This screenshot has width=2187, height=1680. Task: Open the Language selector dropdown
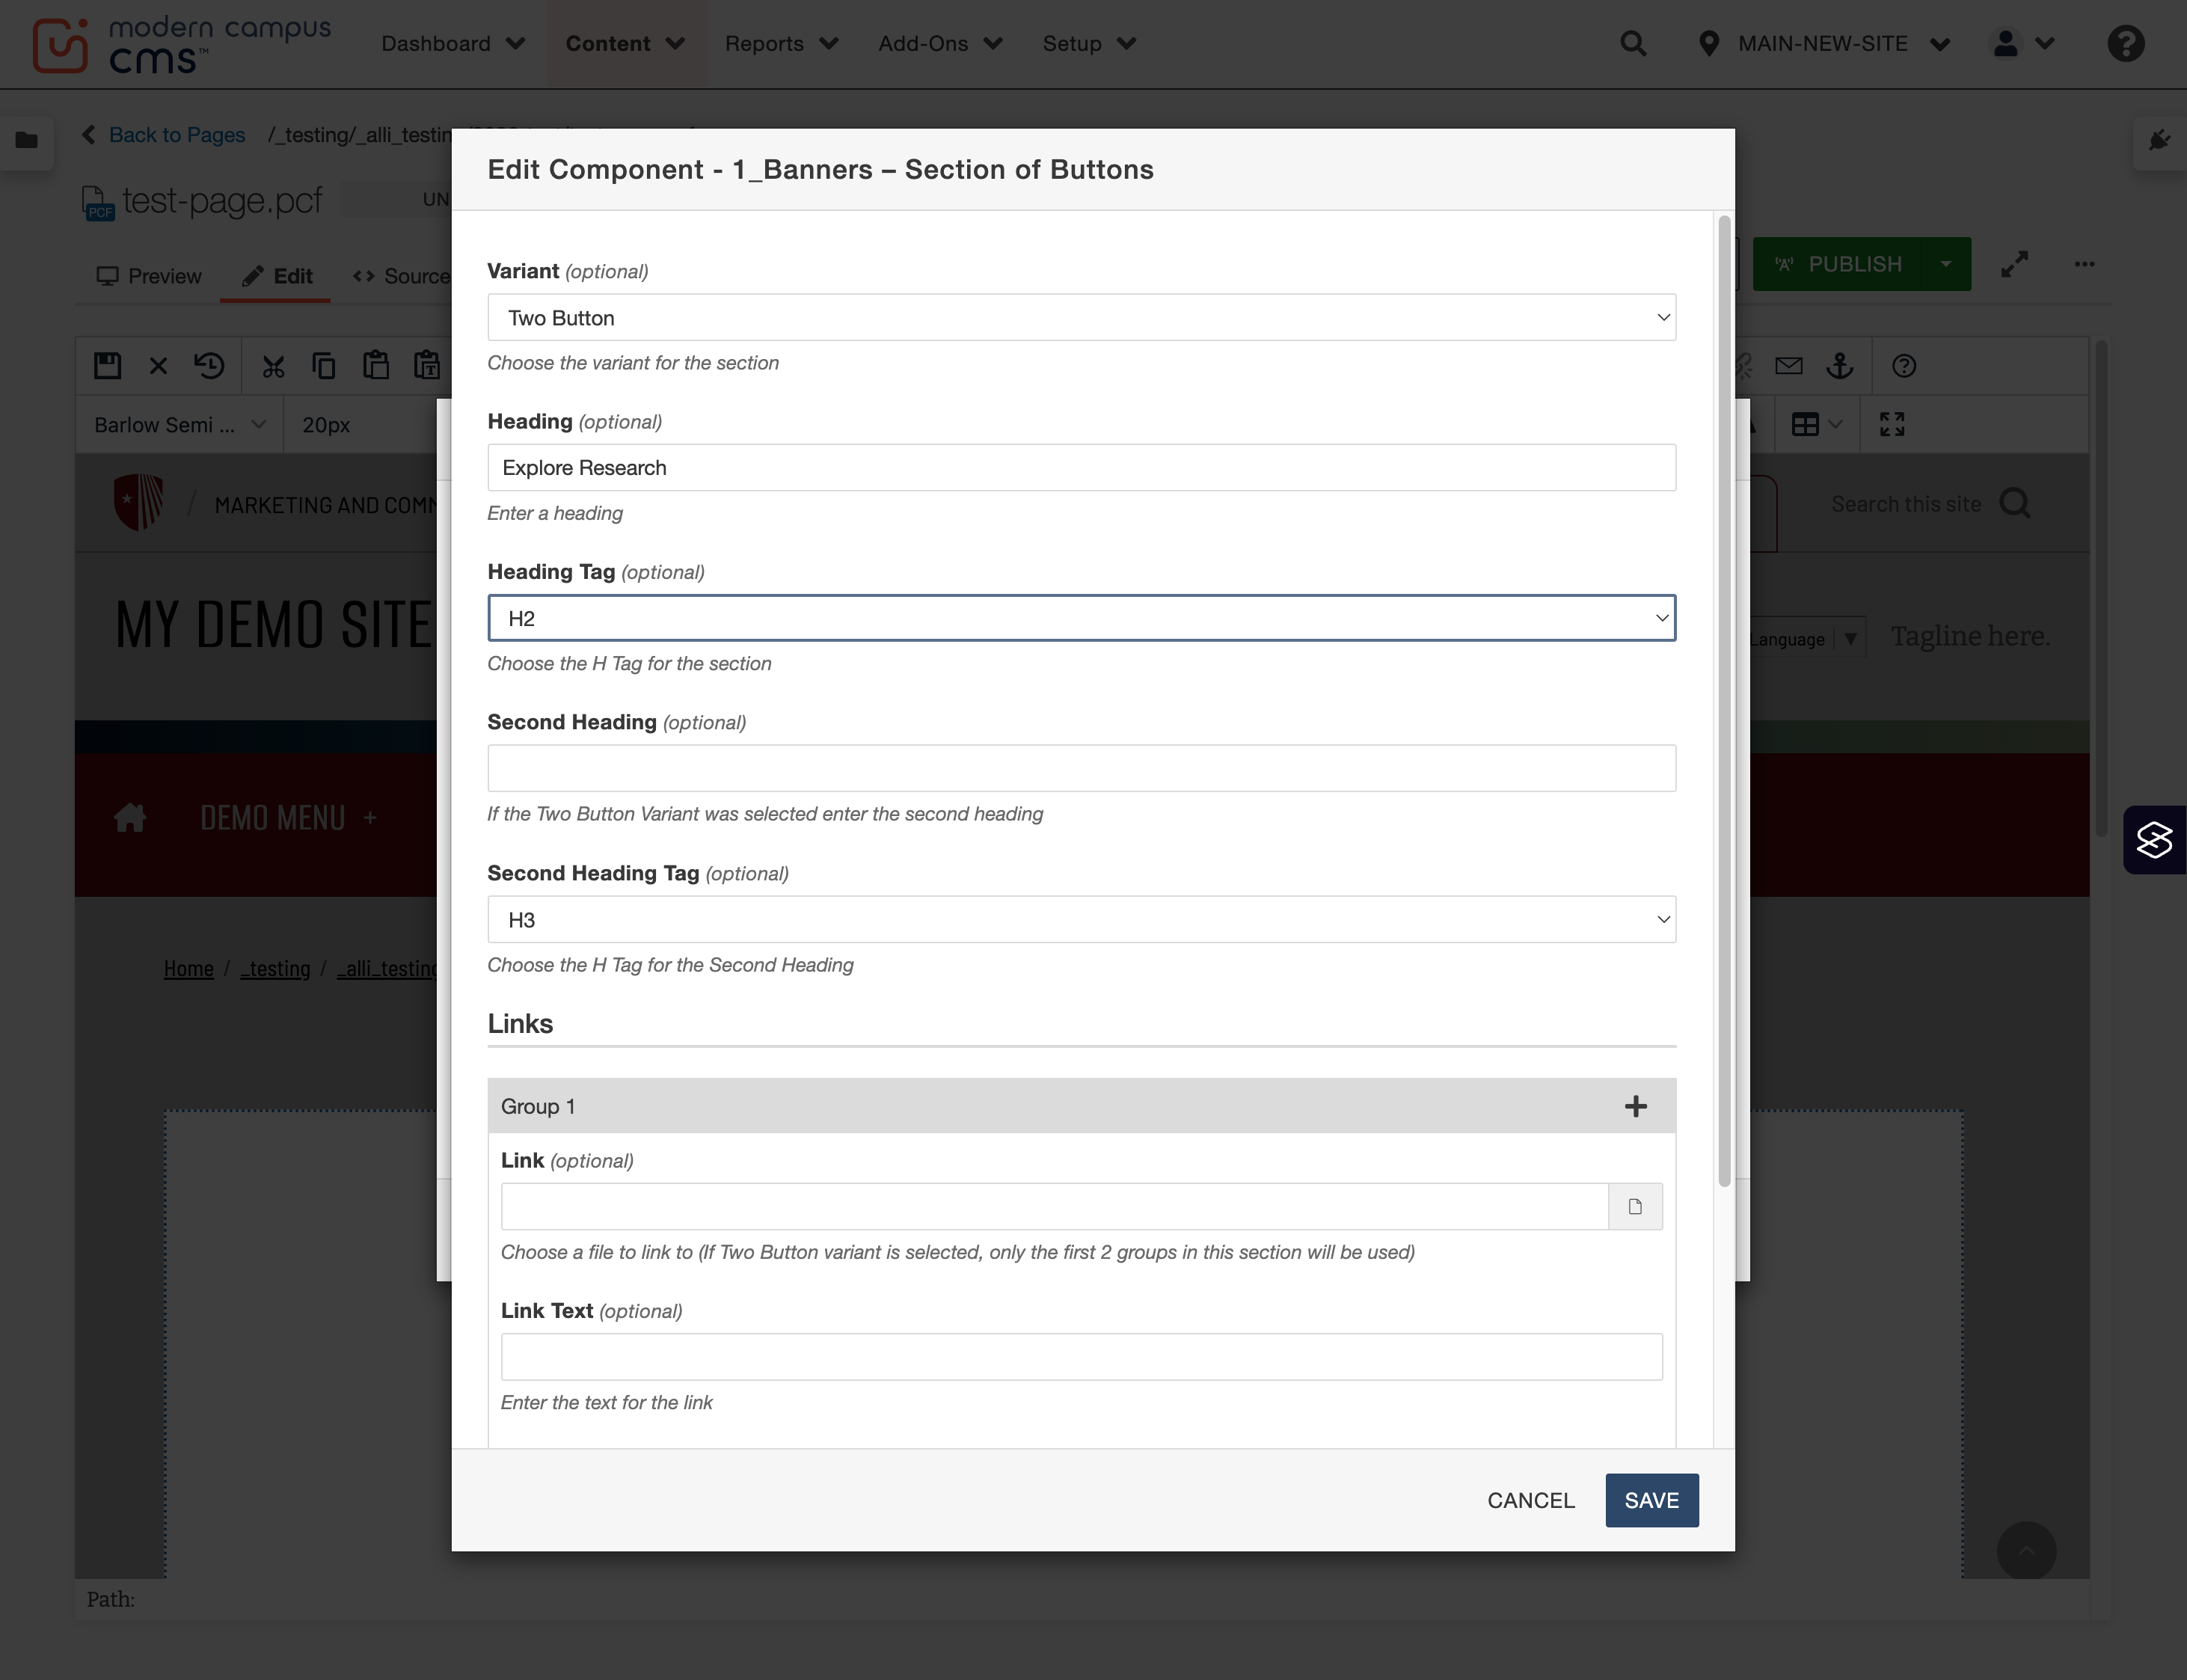[1806, 638]
